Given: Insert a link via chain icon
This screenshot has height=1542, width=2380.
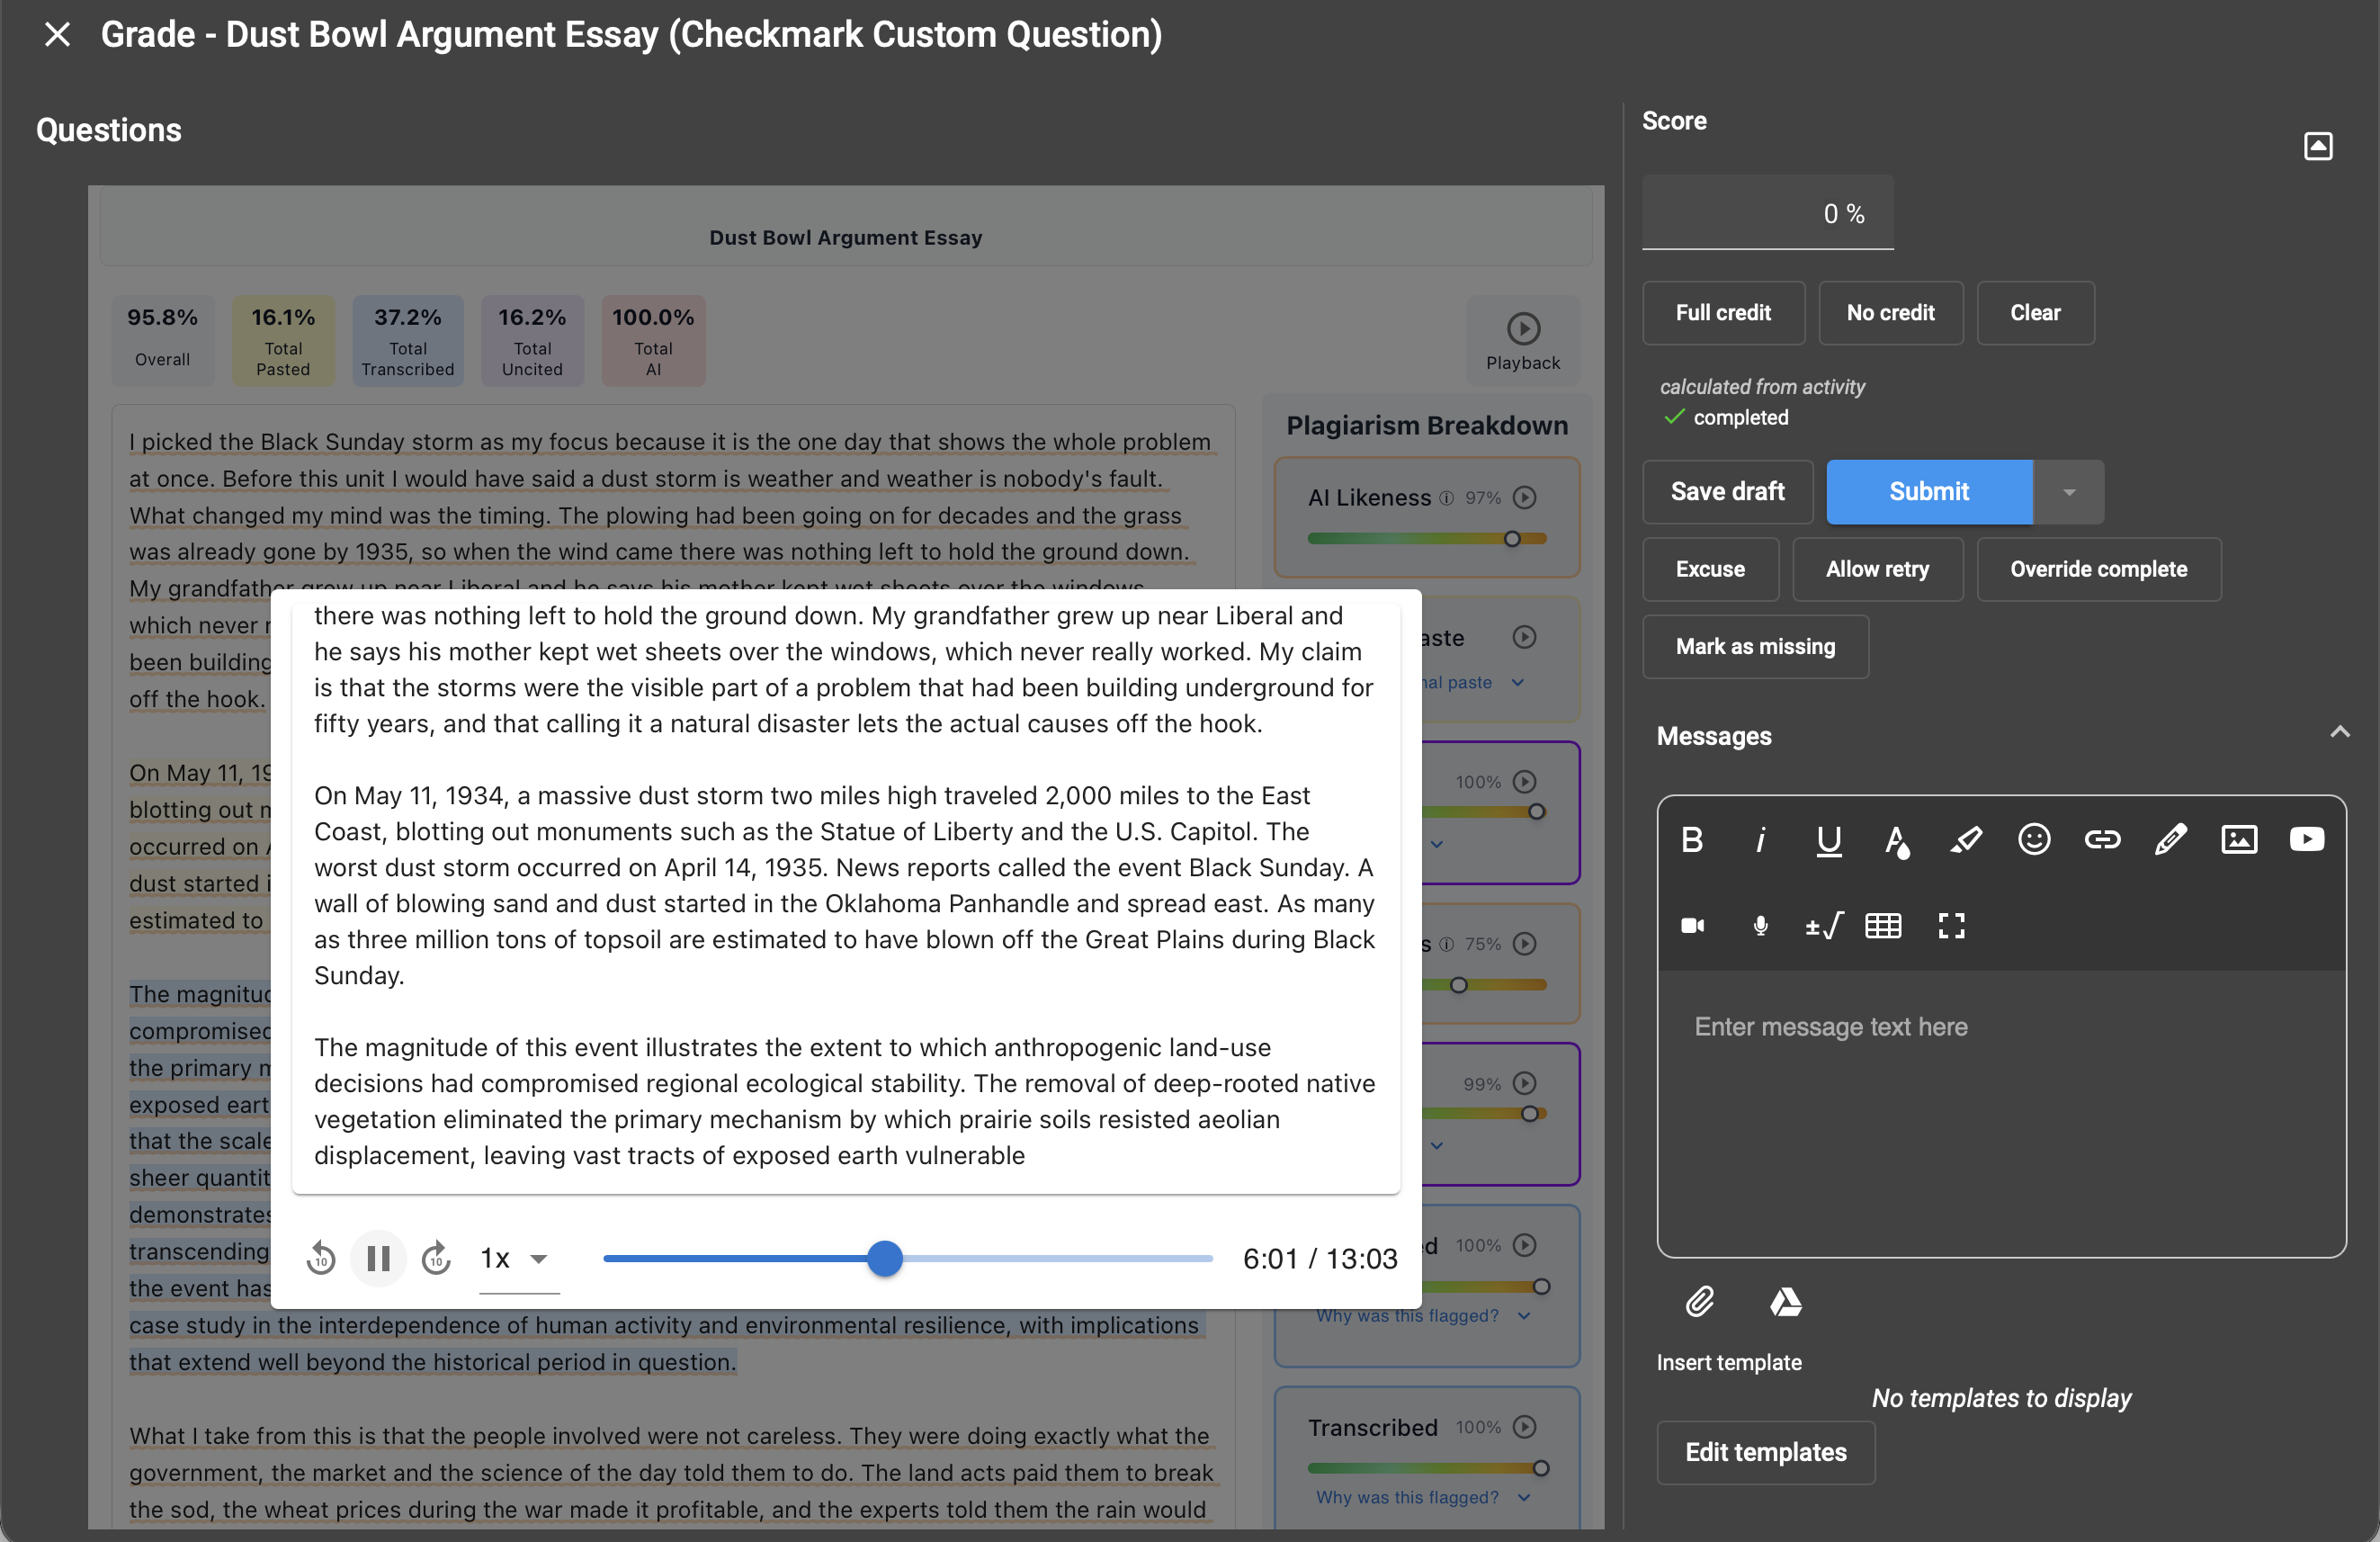Looking at the screenshot, I should coord(2102,840).
